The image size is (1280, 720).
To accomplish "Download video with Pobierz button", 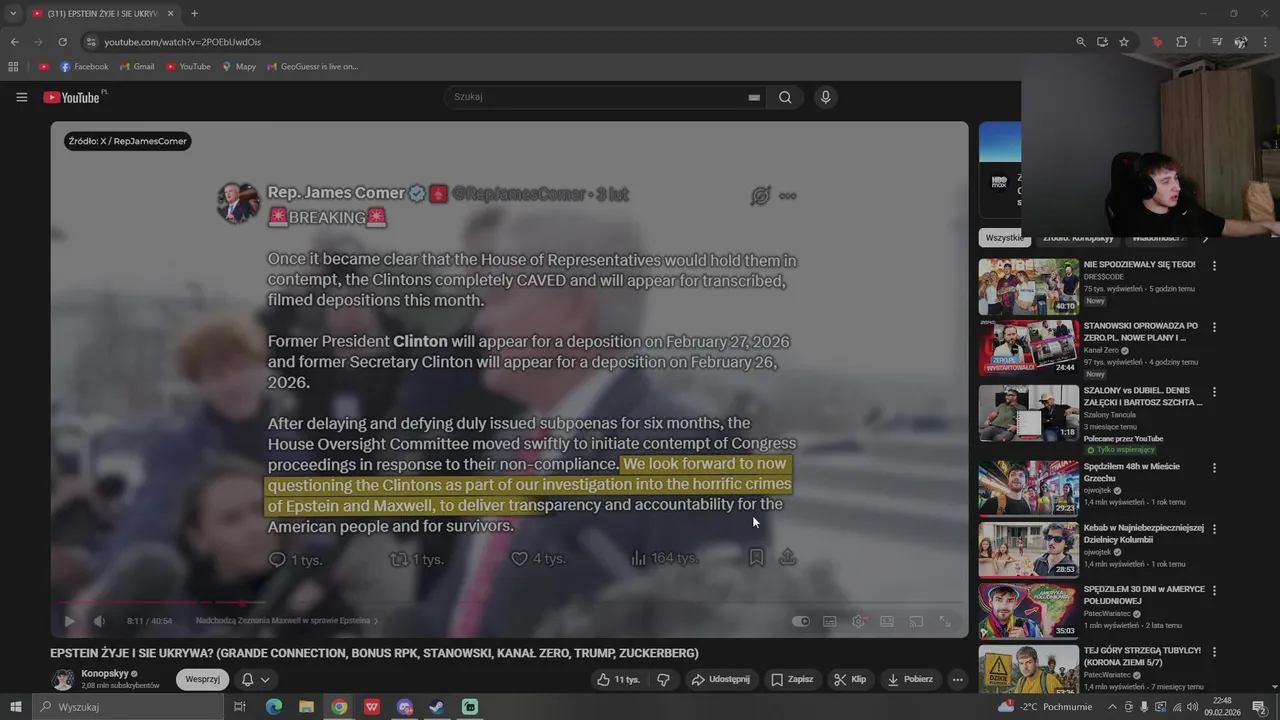I will coord(910,679).
